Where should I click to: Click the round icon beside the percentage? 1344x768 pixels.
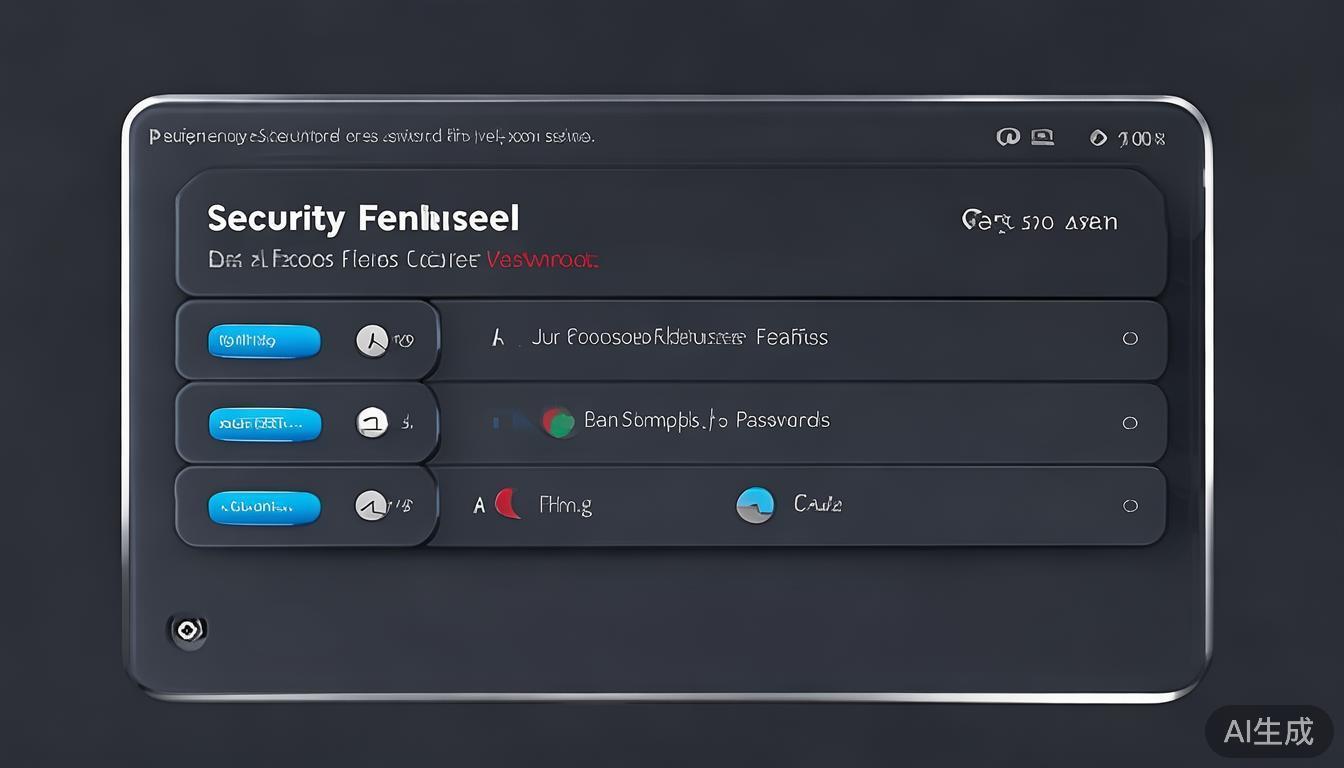pyautogui.click(x=1098, y=138)
